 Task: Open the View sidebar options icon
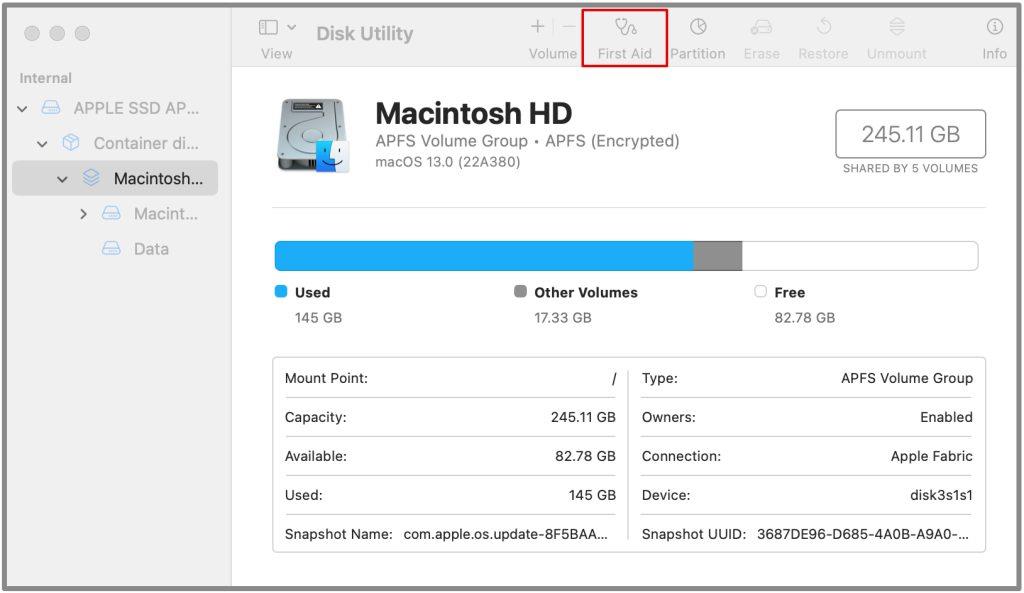[x=268, y=27]
